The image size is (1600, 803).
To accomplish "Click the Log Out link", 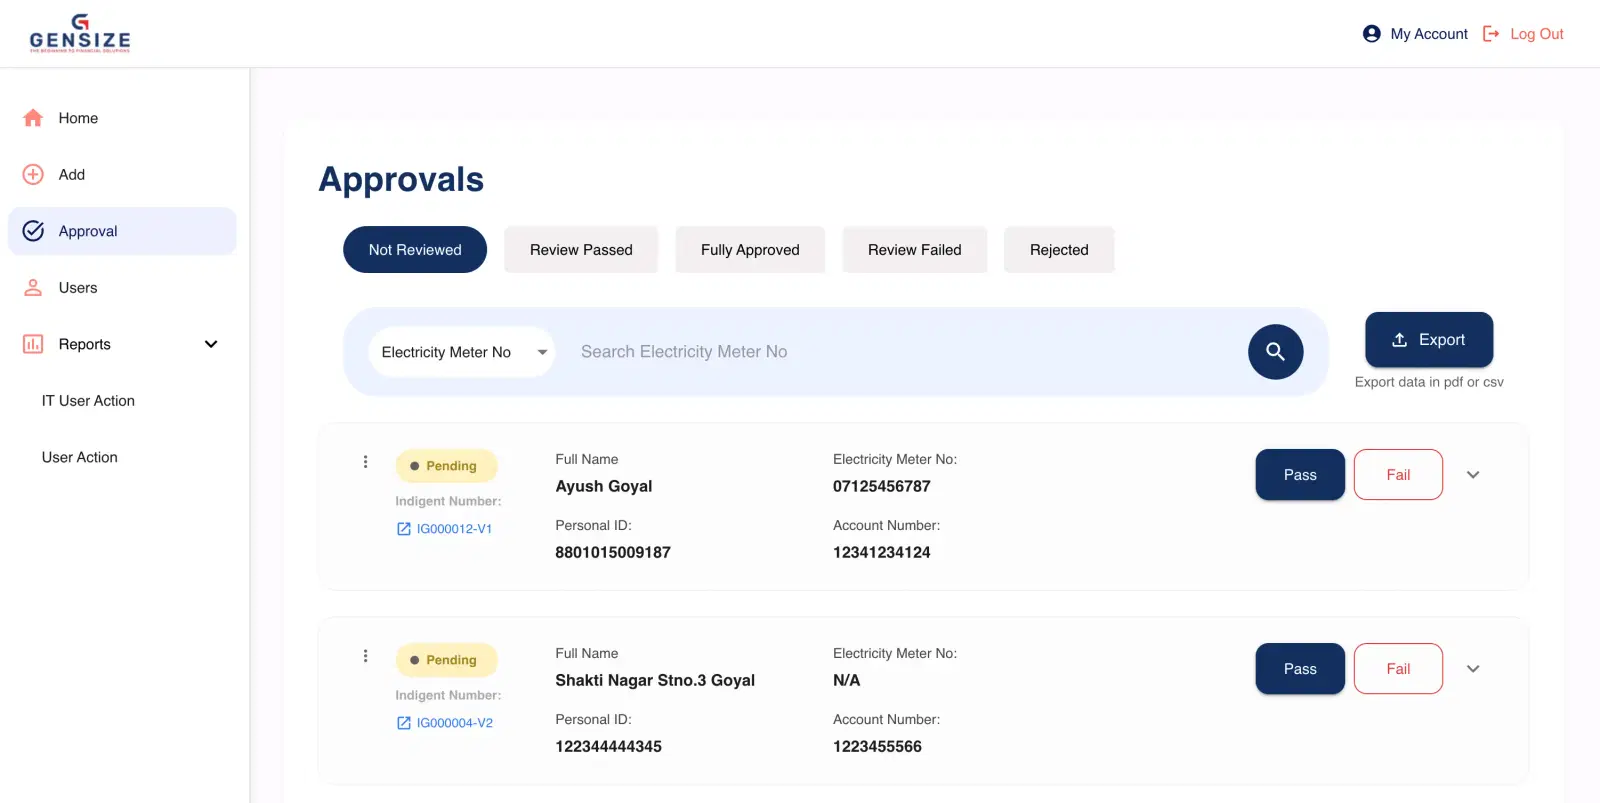I will pos(1537,34).
